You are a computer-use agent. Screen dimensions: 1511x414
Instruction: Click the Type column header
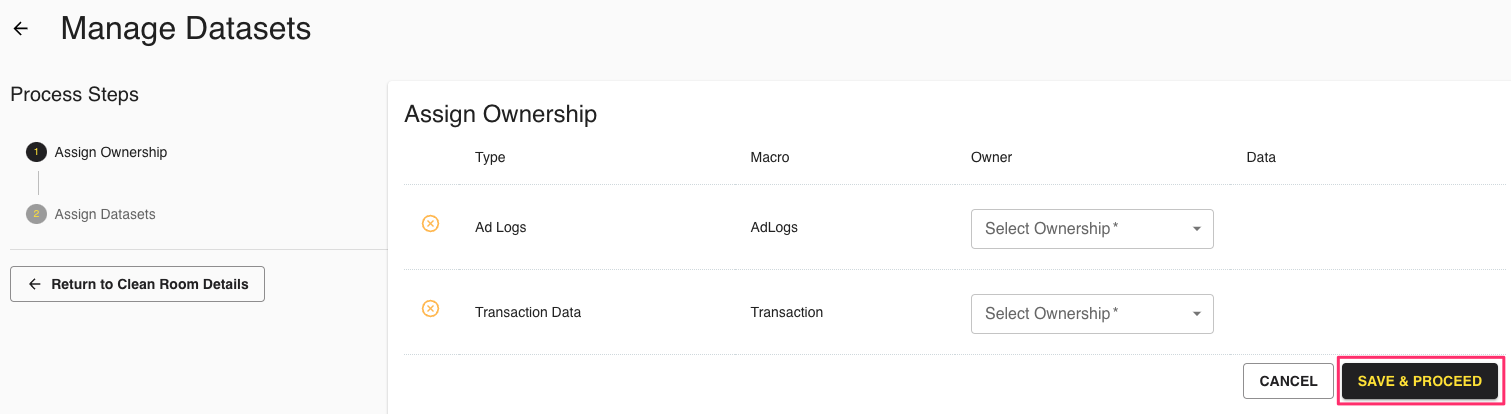point(490,157)
